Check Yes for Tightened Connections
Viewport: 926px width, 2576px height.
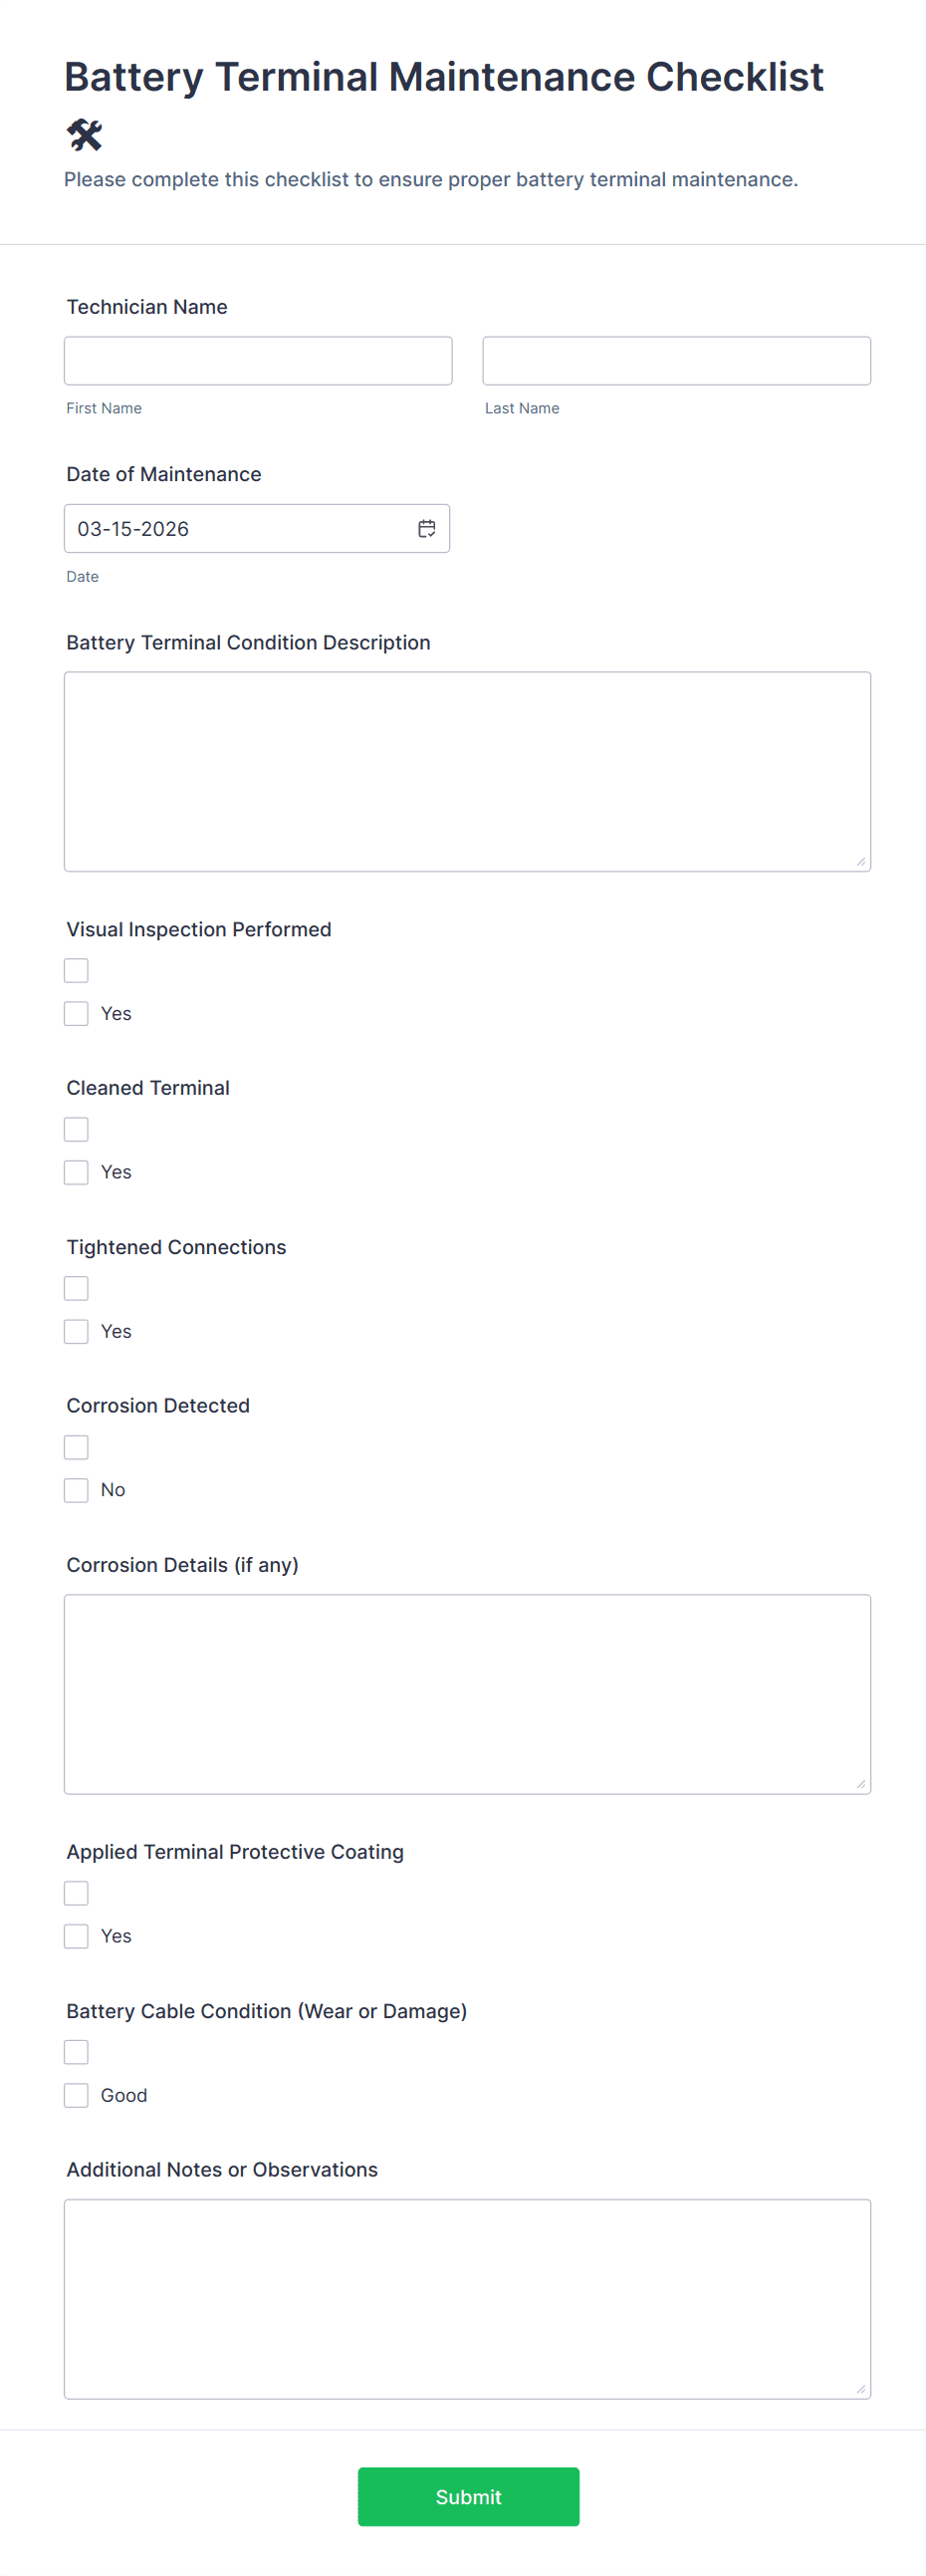(76, 1331)
